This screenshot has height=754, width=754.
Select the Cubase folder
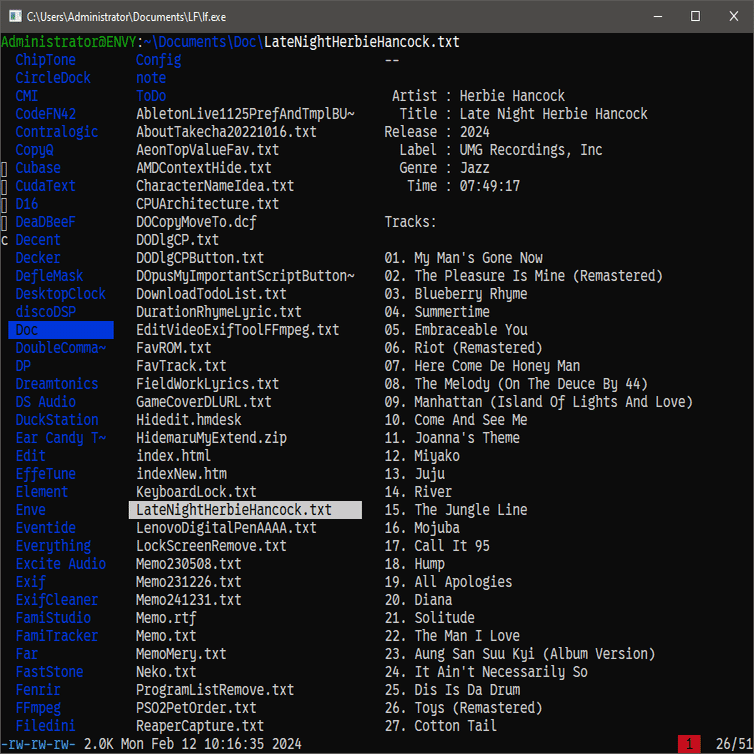(x=38, y=168)
